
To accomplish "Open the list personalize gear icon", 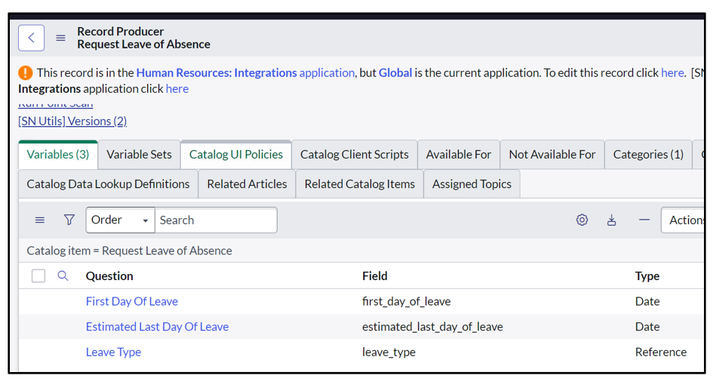I will 582,220.
